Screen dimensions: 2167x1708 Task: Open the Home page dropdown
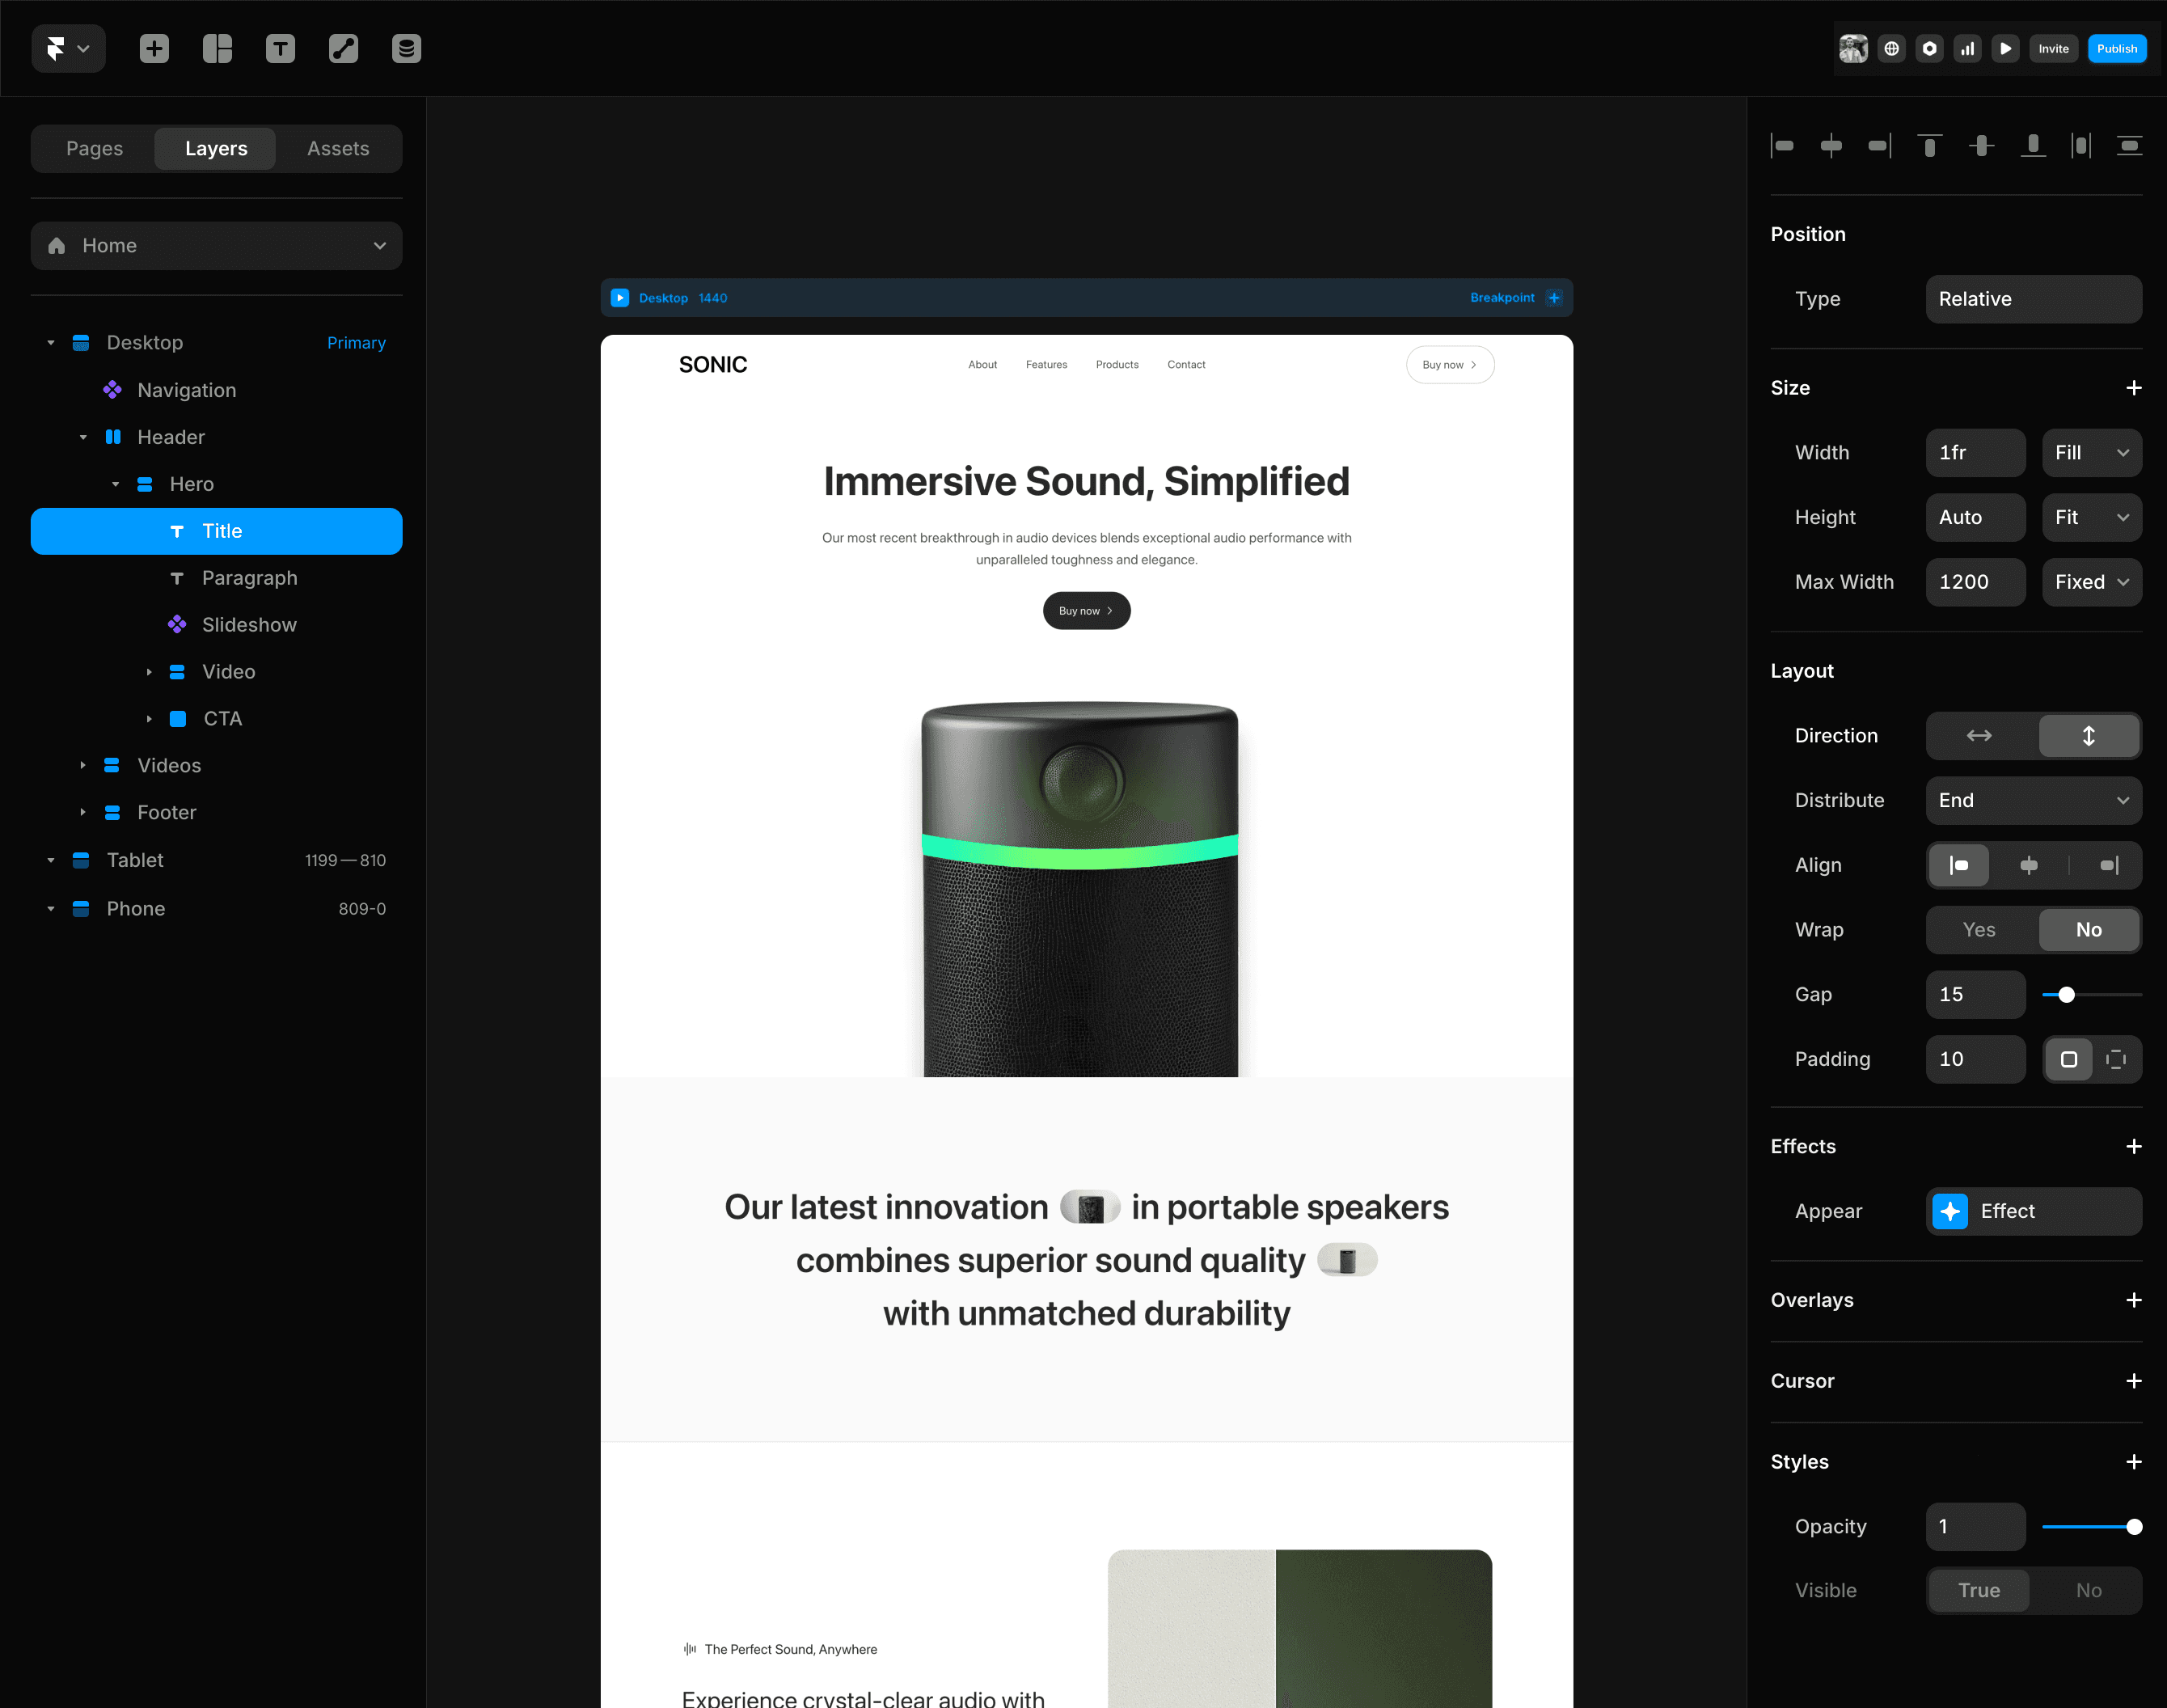pos(216,245)
